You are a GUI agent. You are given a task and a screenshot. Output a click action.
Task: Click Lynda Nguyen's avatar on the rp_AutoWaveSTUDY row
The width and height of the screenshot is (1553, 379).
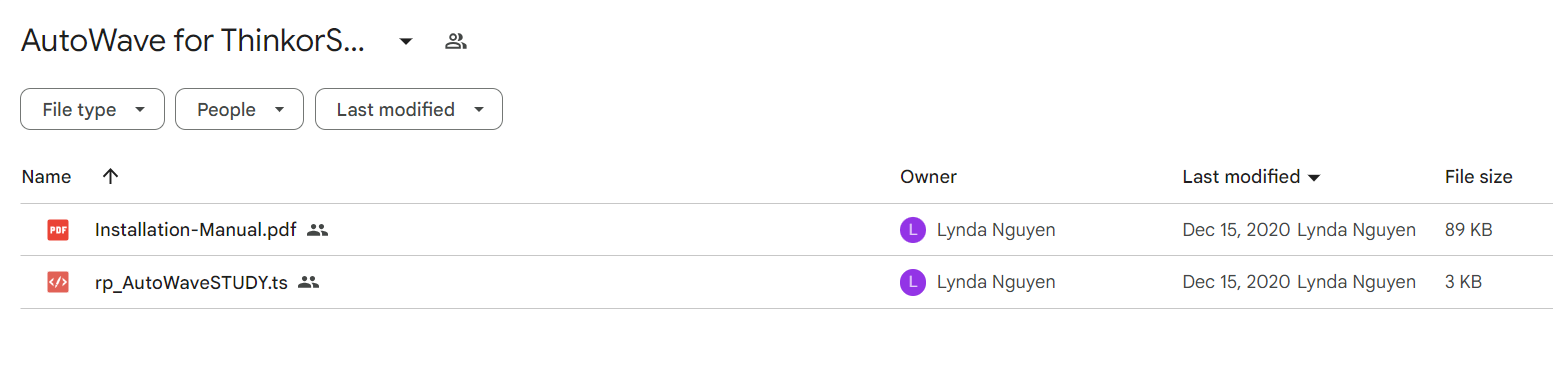tap(912, 283)
